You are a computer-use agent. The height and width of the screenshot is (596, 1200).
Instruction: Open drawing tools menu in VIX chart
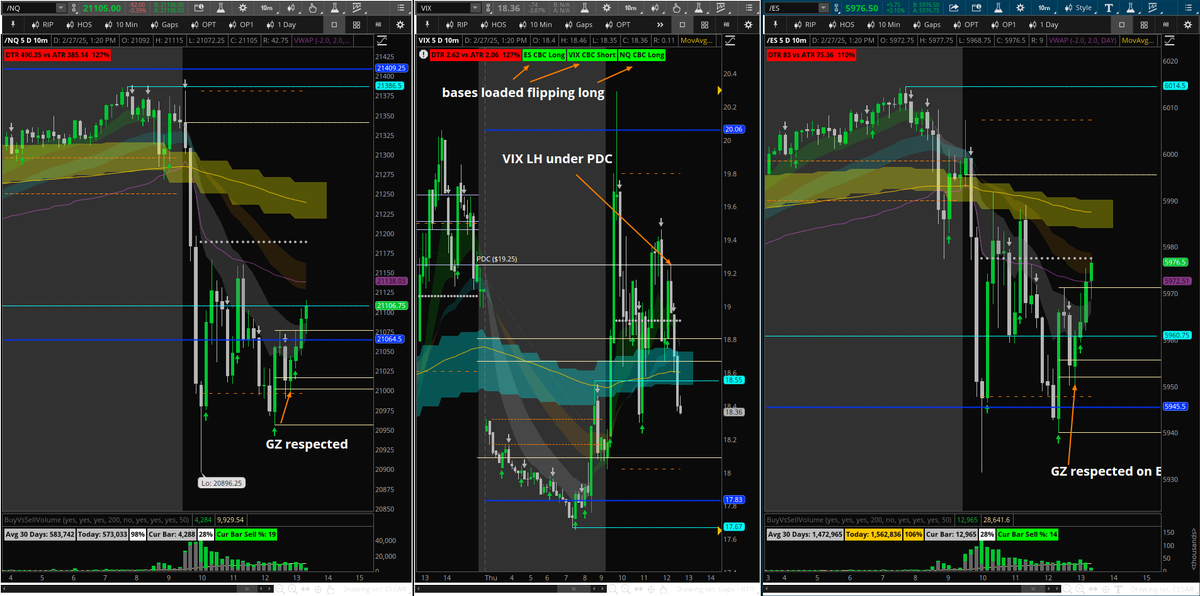pos(676,8)
